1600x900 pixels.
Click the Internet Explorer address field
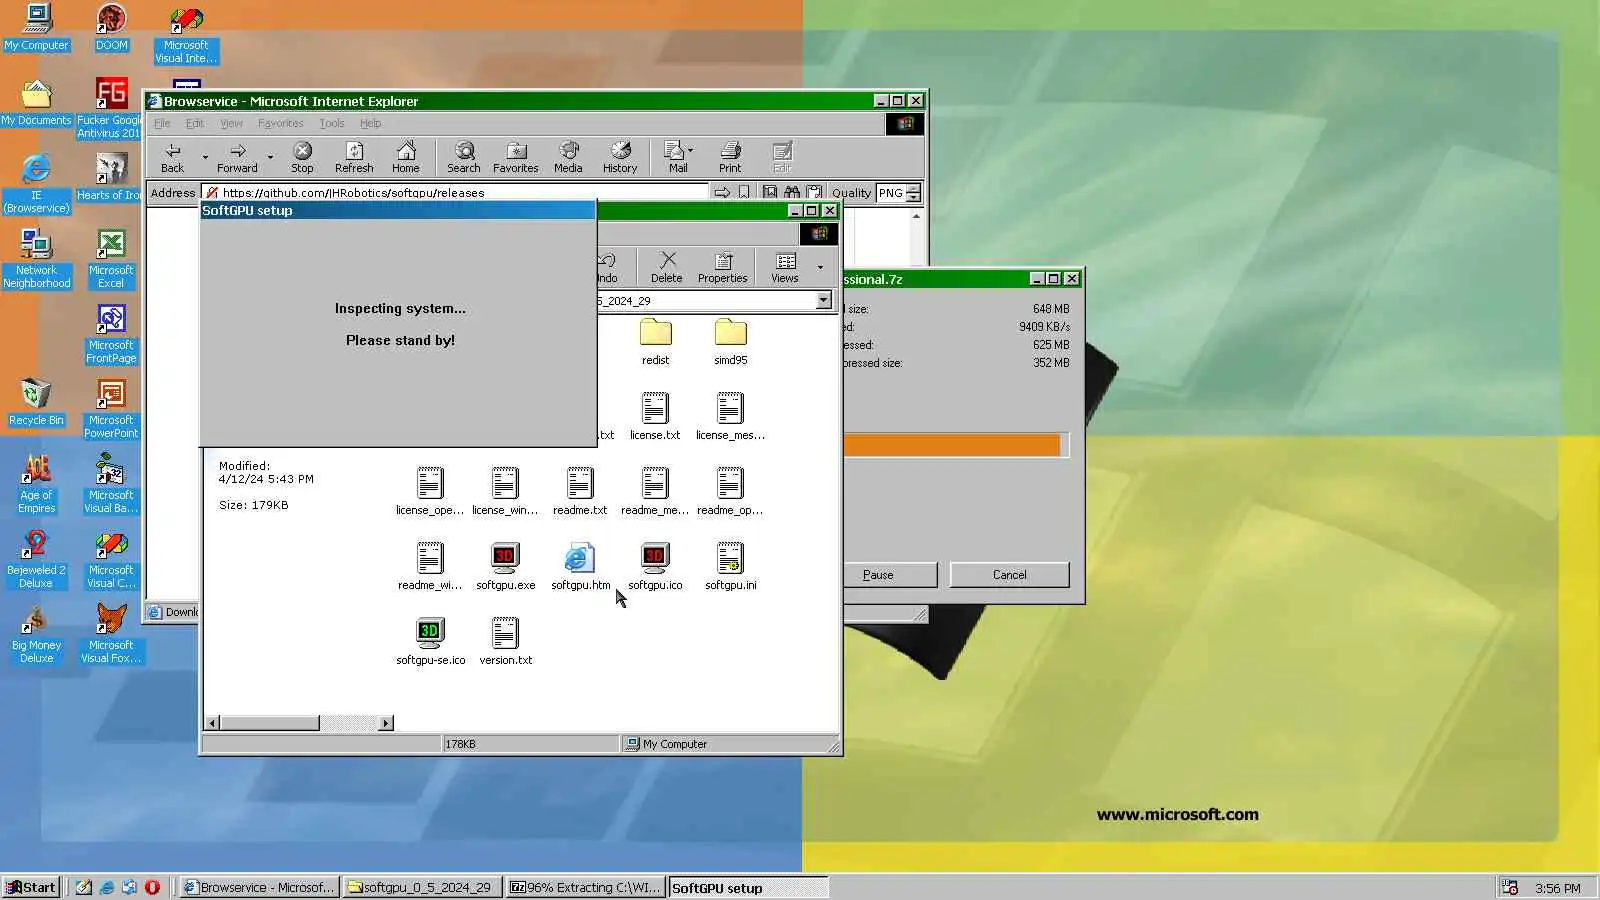click(456, 193)
